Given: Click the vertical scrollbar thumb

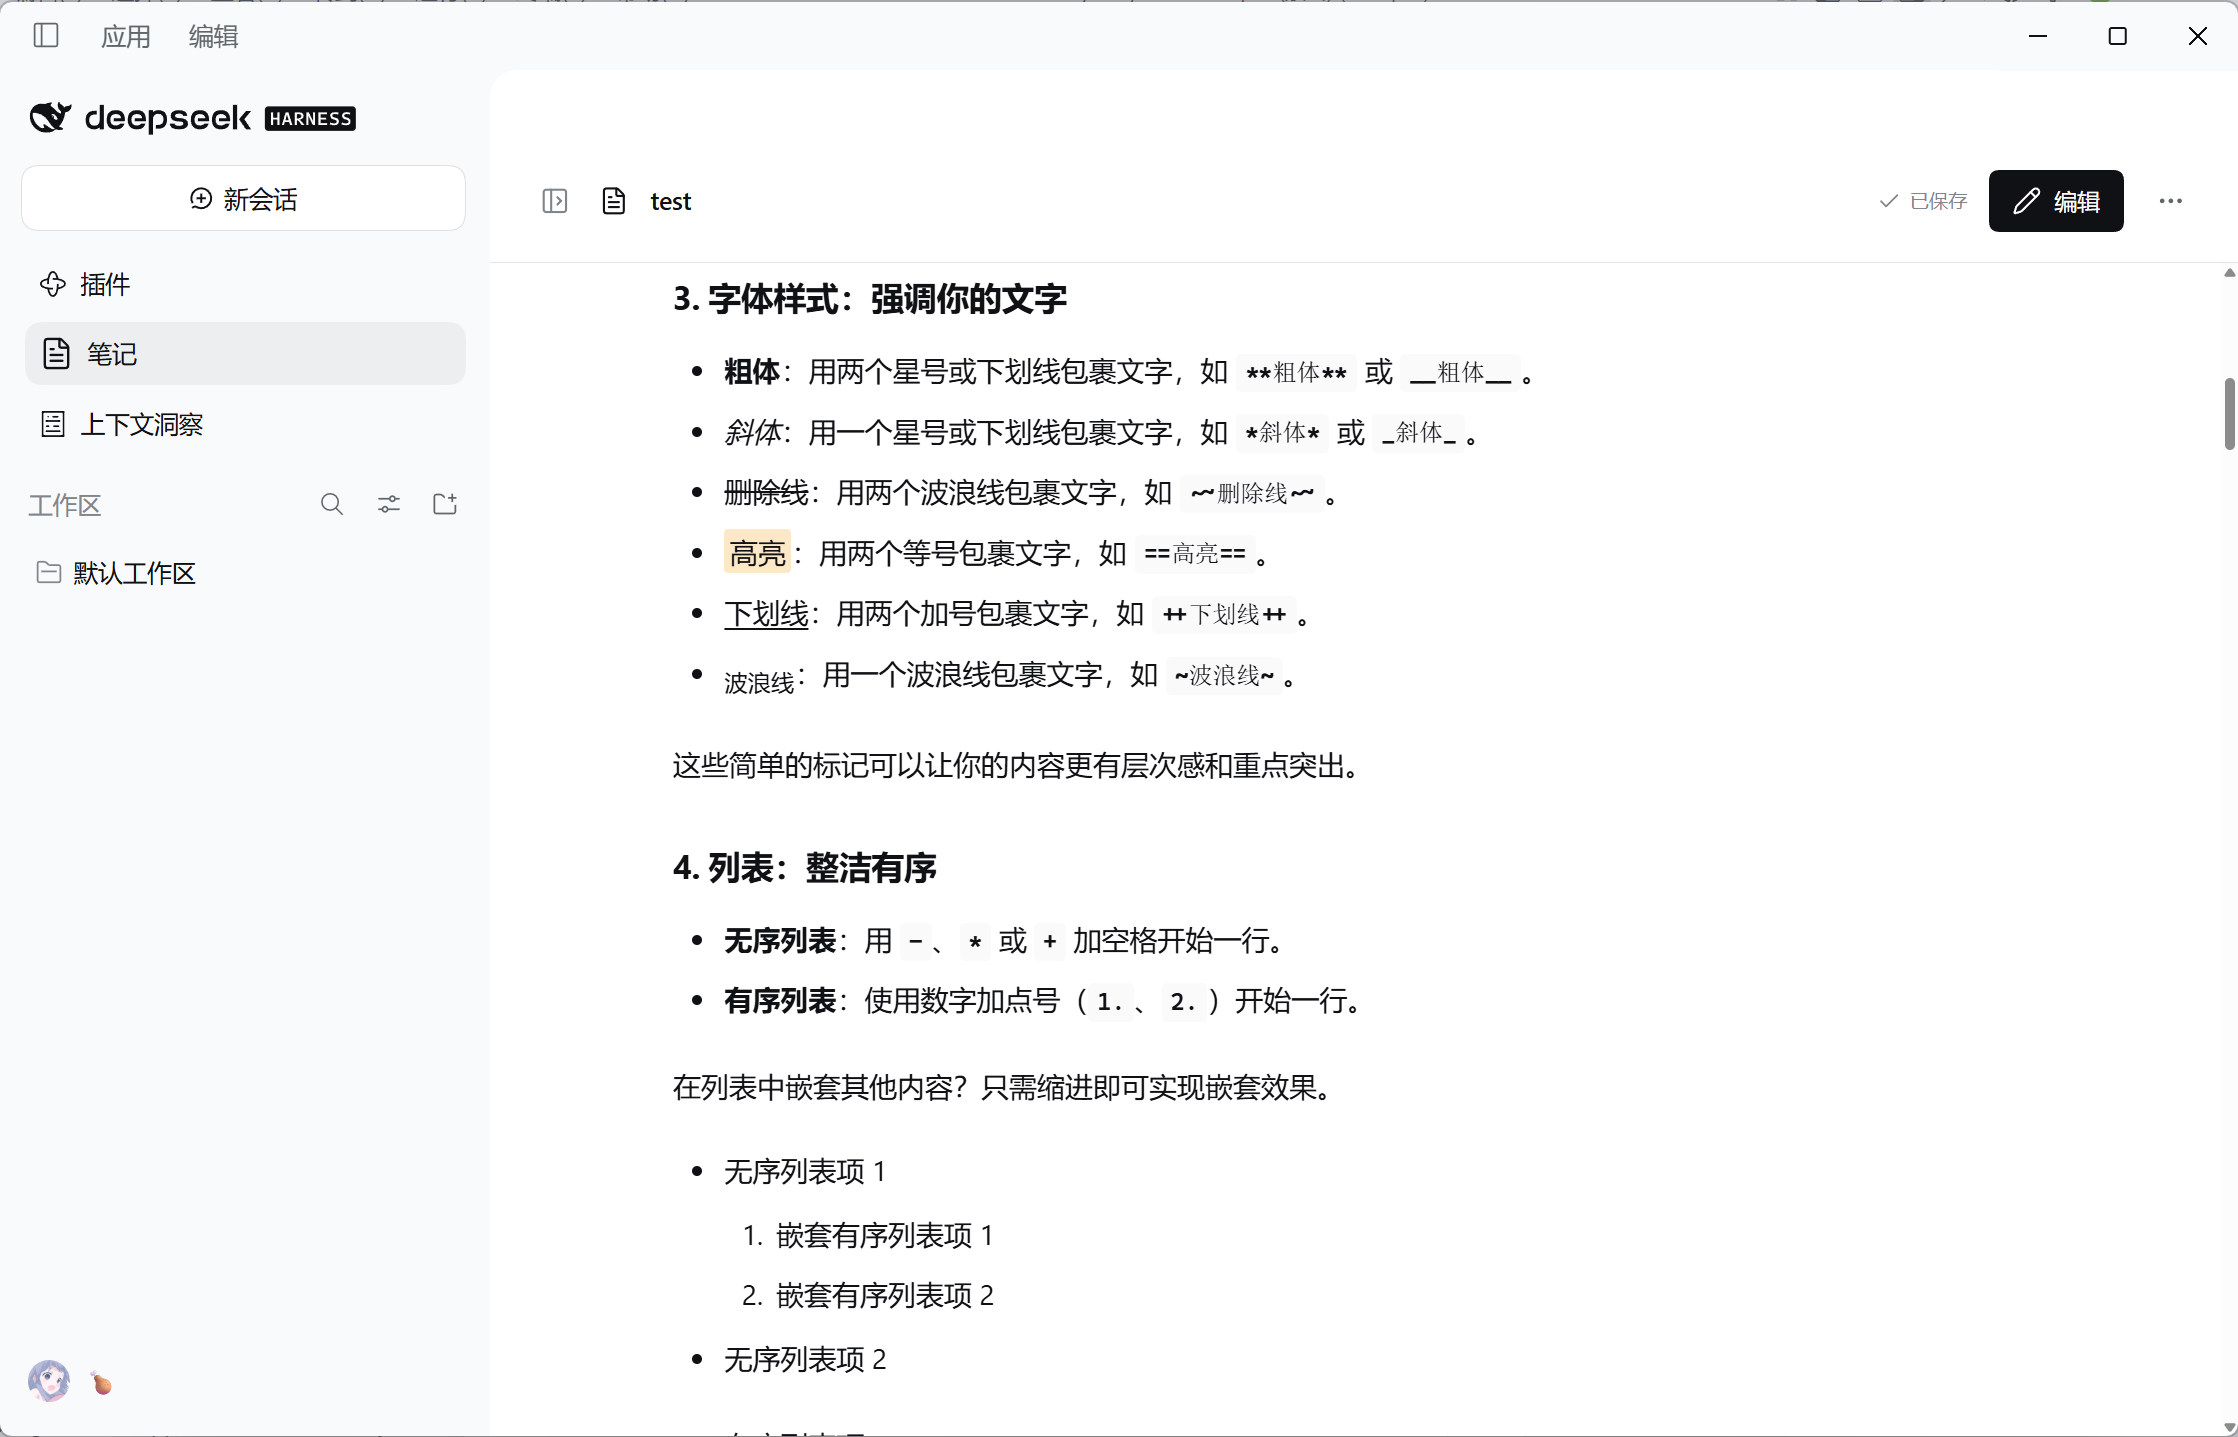Looking at the screenshot, I should point(2229,414).
